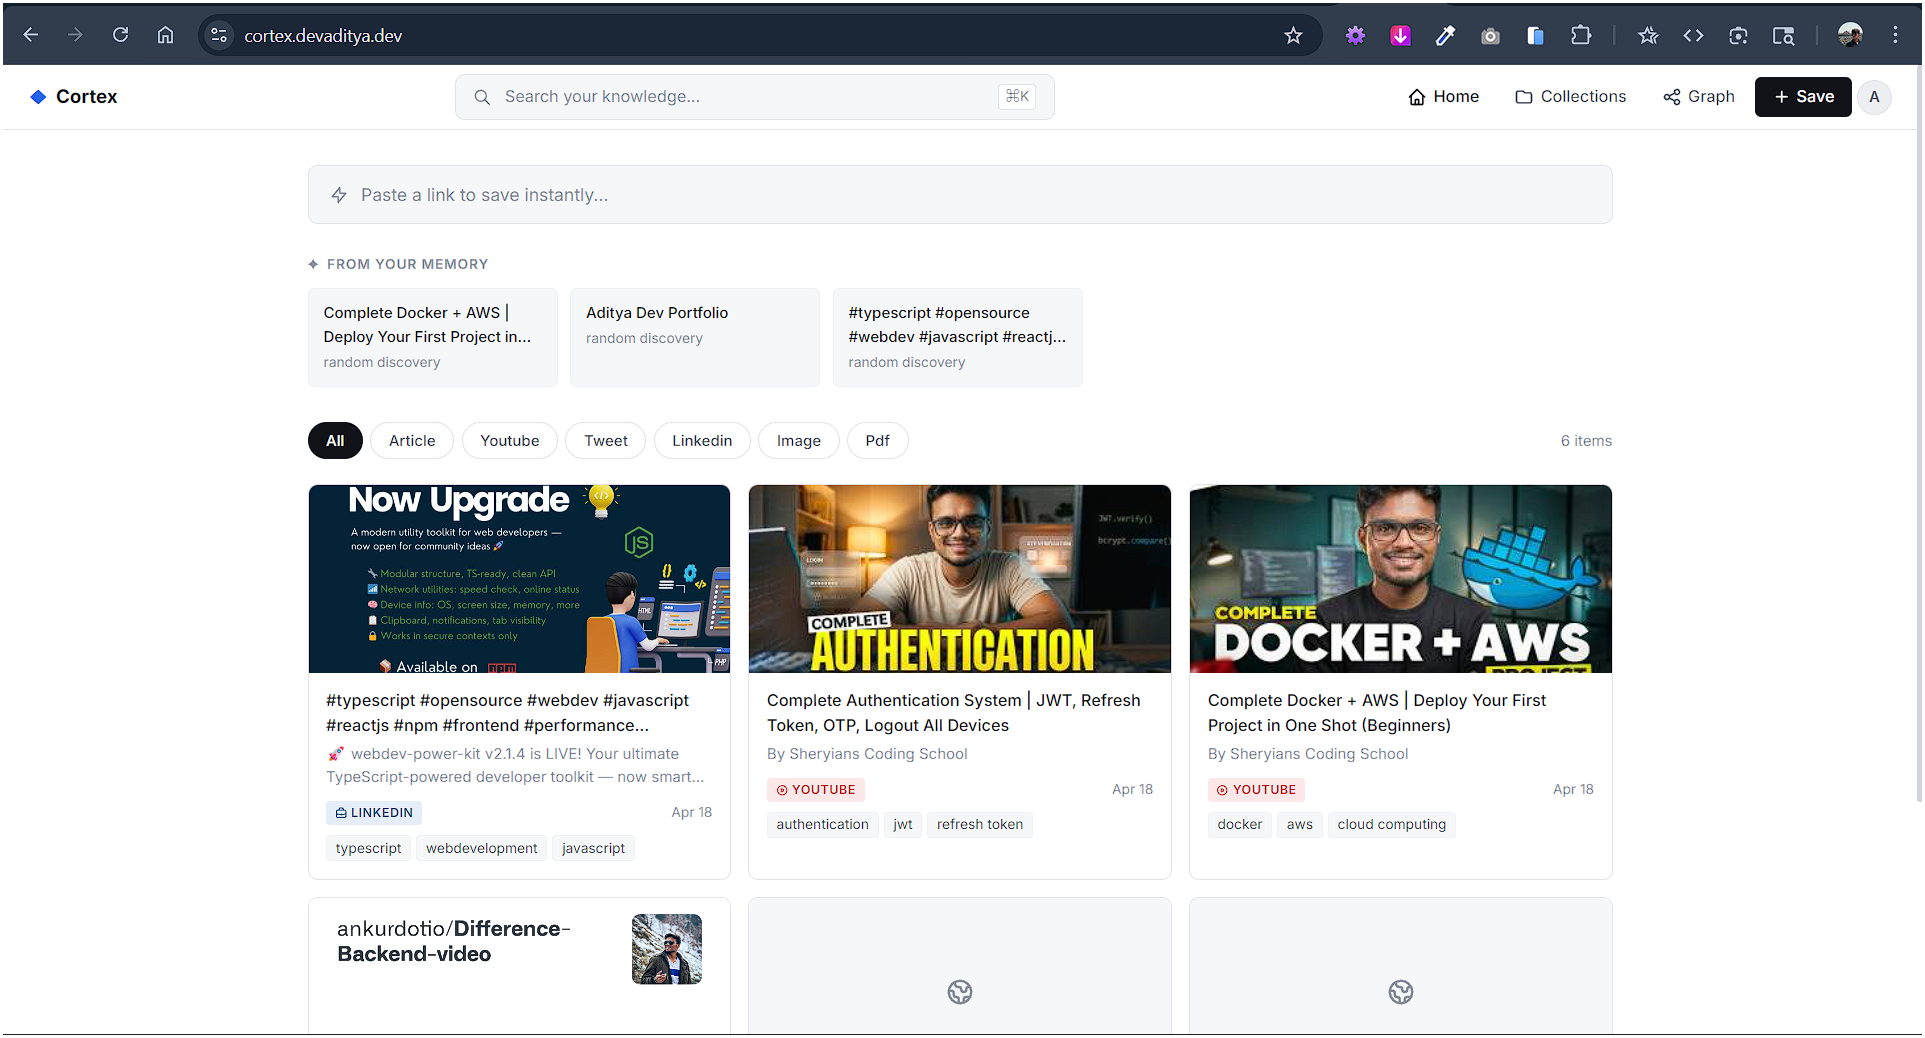
Task: Click the search magnifier icon
Action: 482,97
